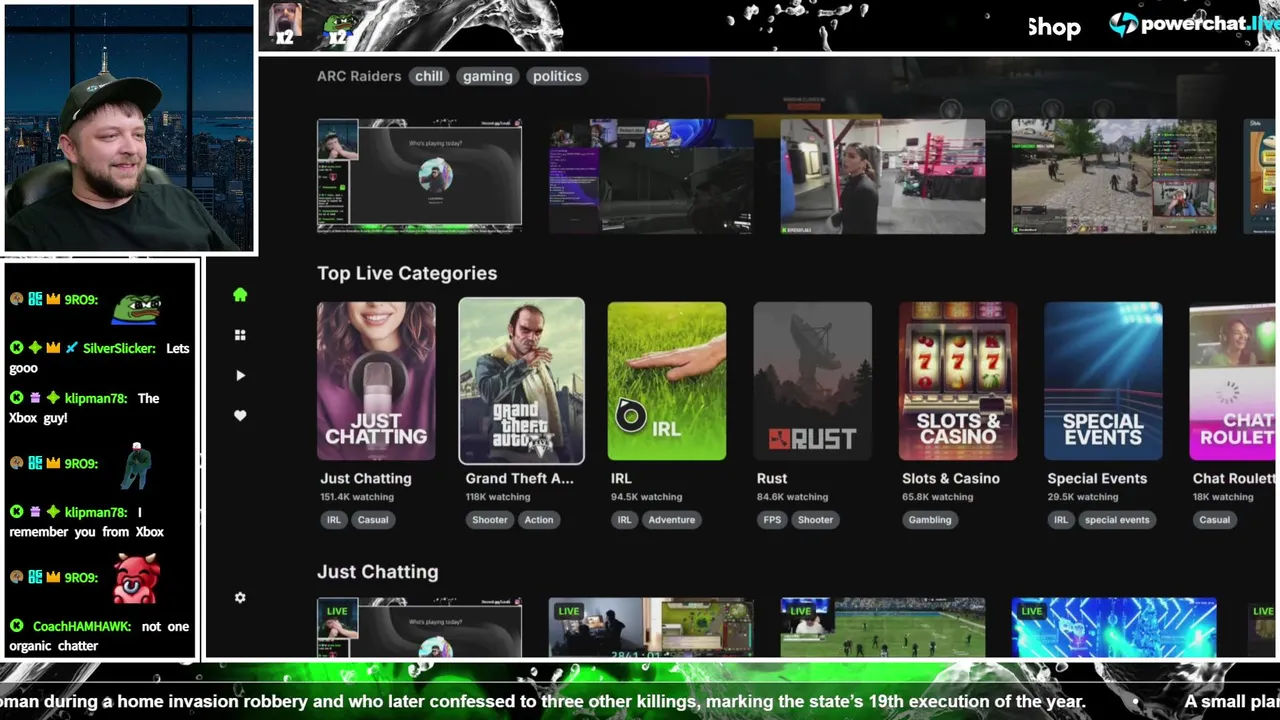The height and width of the screenshot is (720, 1280).
Task: Click the streamer webcam overlay
Action: (x=129, y=128)
